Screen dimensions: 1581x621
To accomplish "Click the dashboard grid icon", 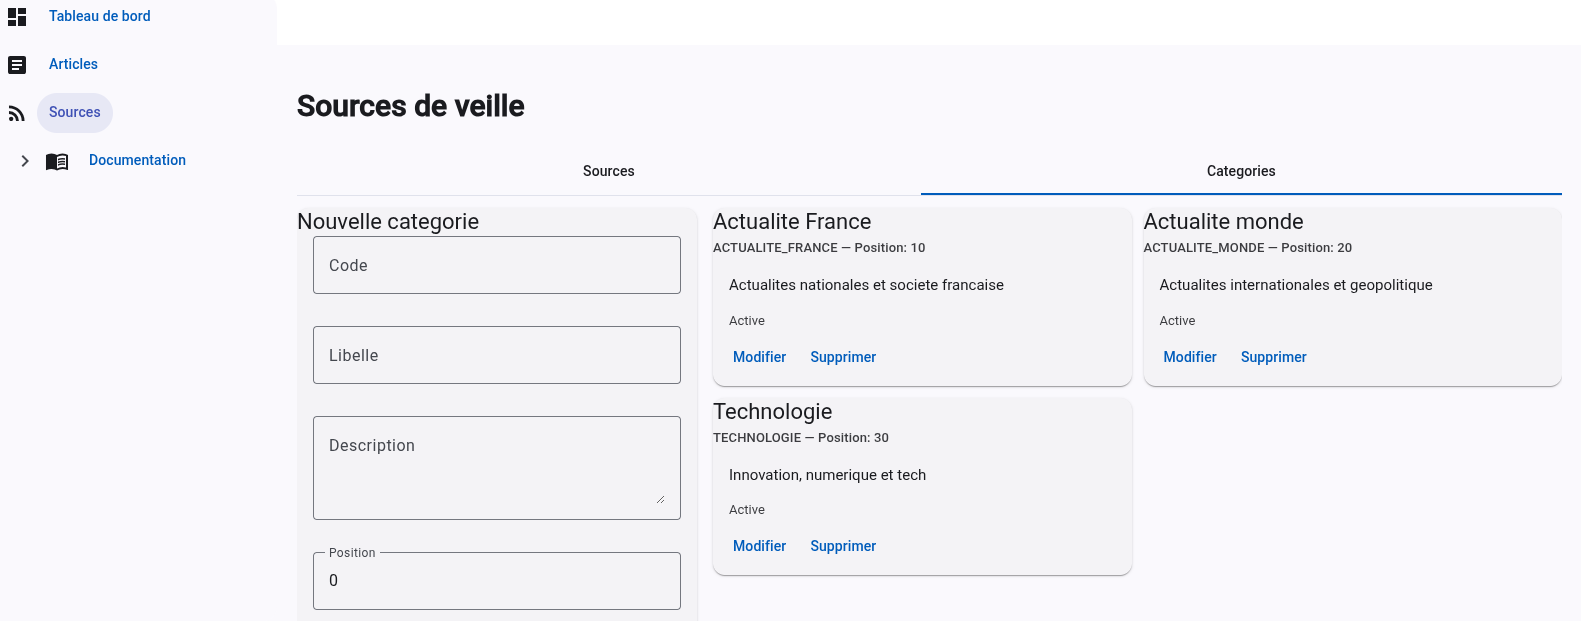I will [x=17, y=17].
